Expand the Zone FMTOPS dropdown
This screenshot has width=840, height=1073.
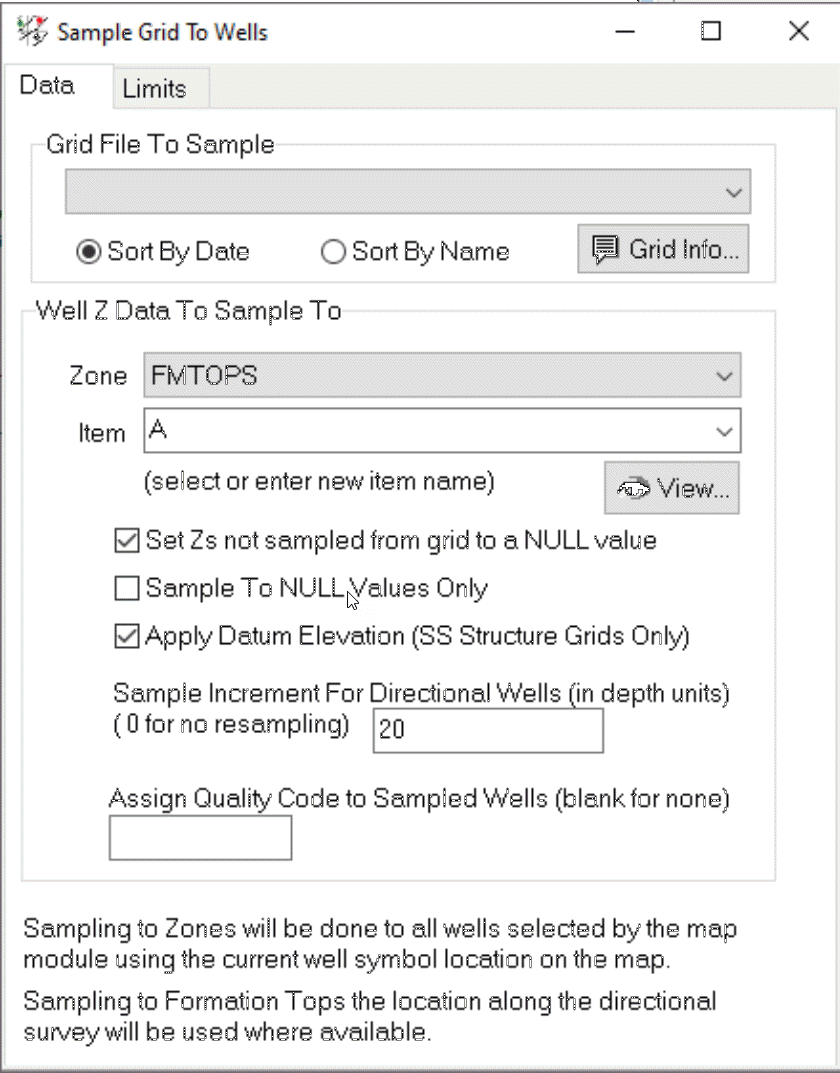point(724,377)
